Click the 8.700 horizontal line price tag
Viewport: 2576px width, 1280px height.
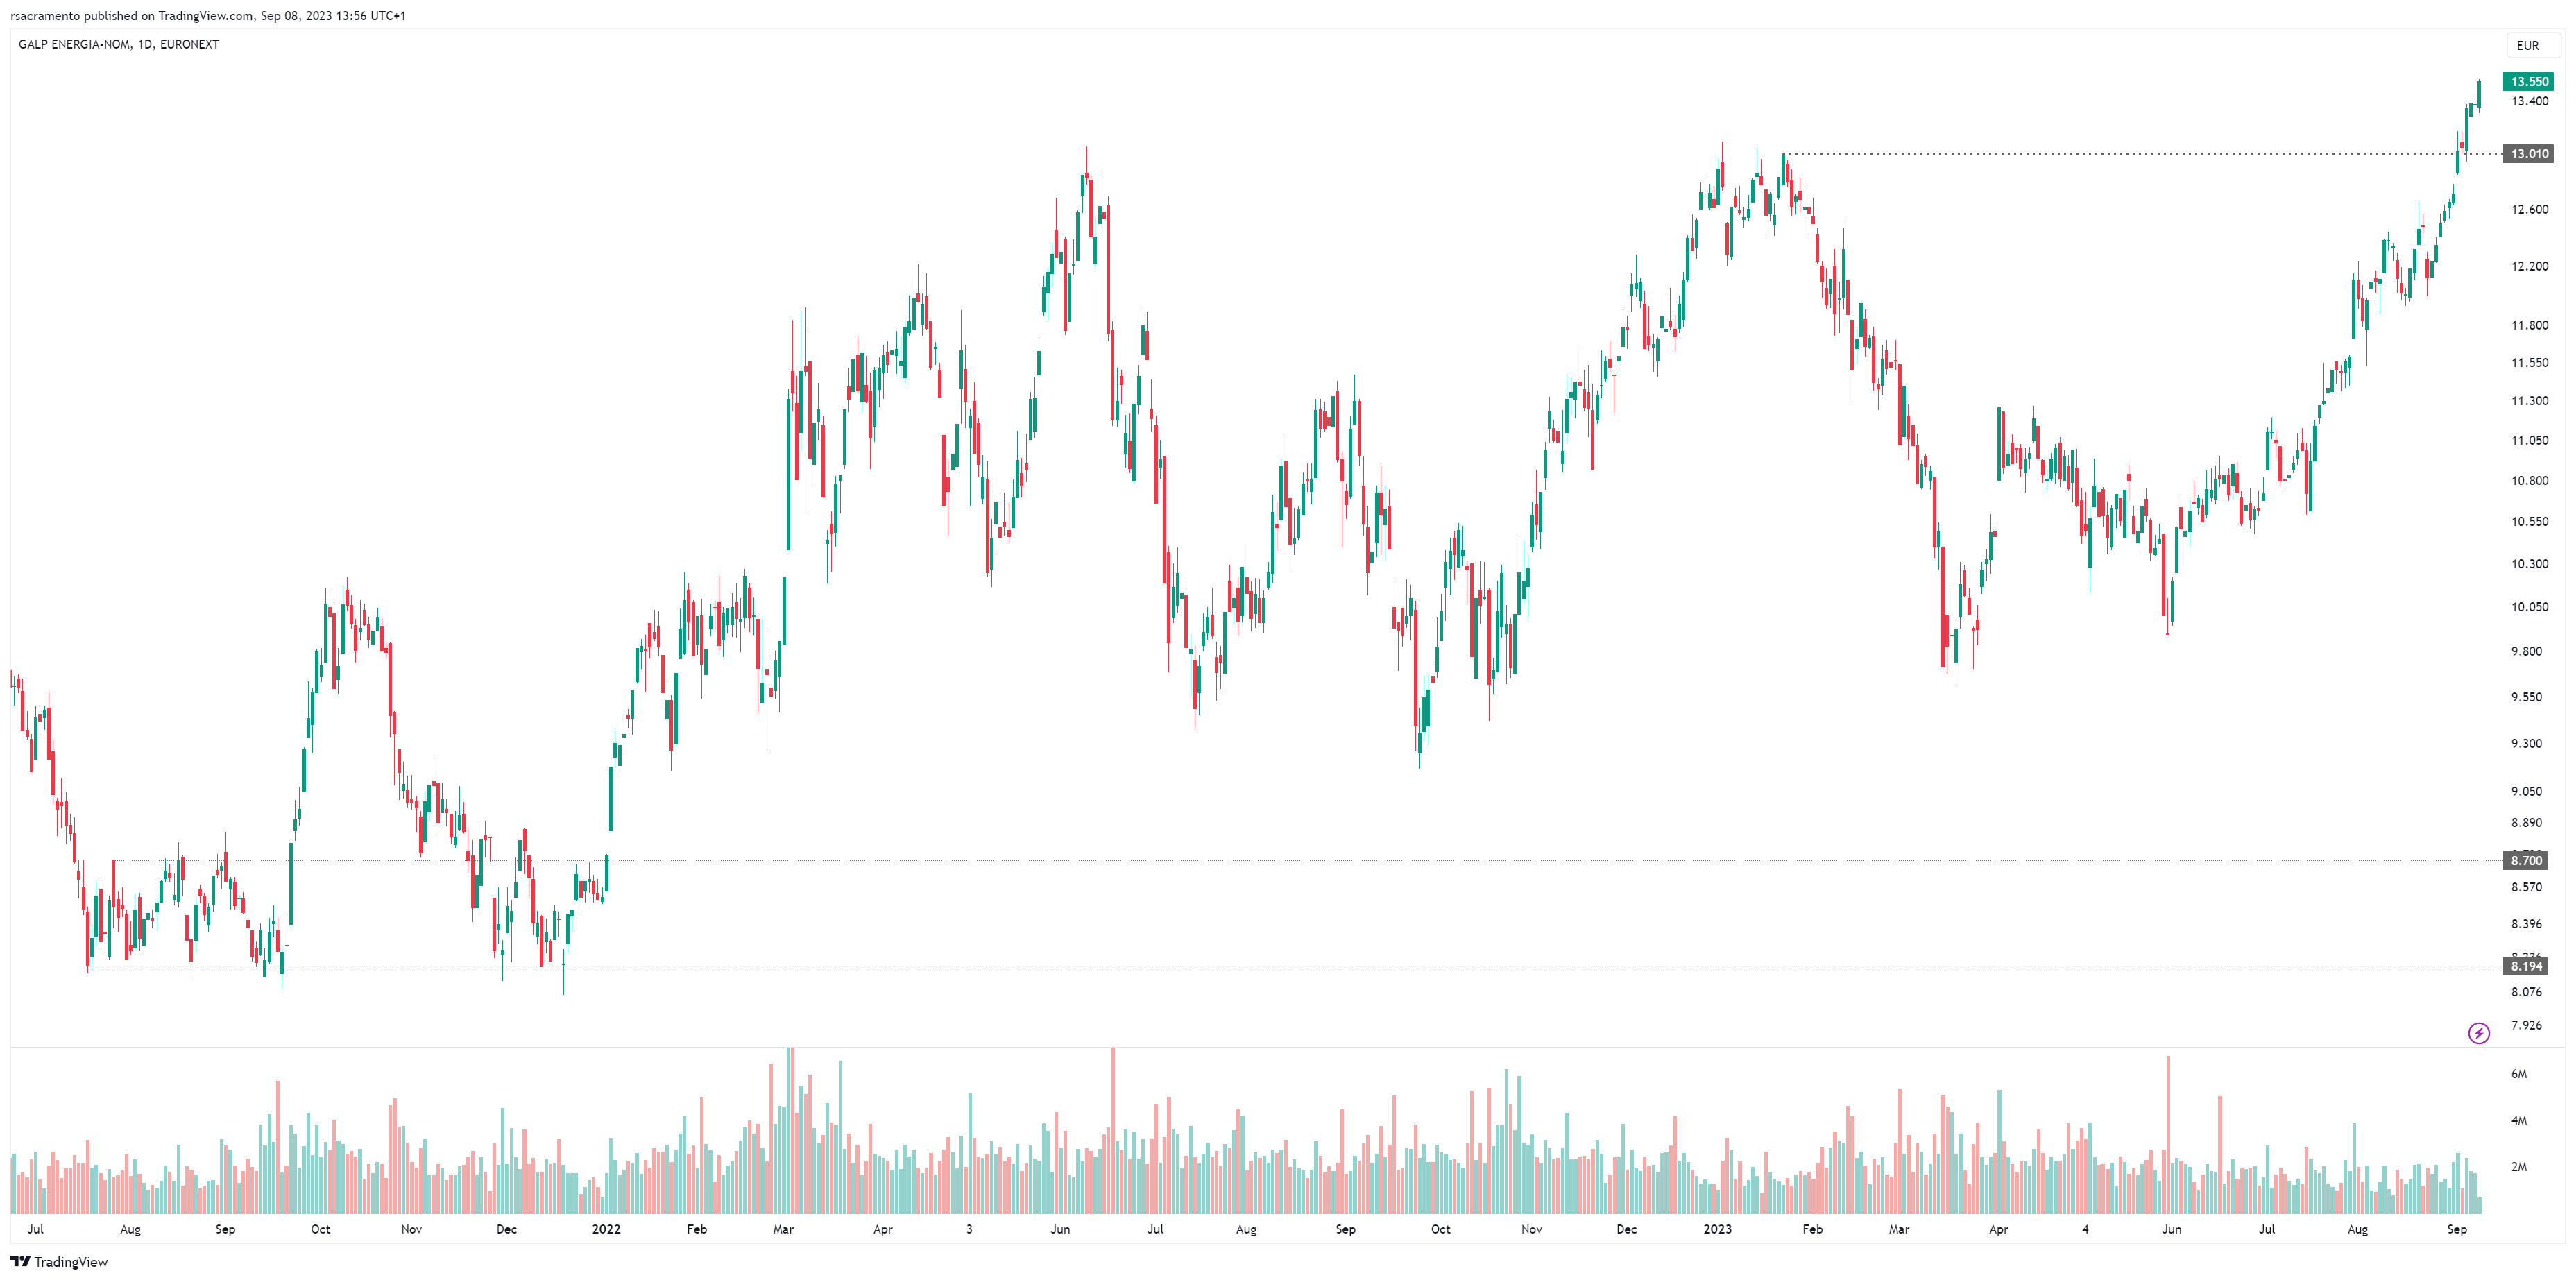tap(2527, 861)
